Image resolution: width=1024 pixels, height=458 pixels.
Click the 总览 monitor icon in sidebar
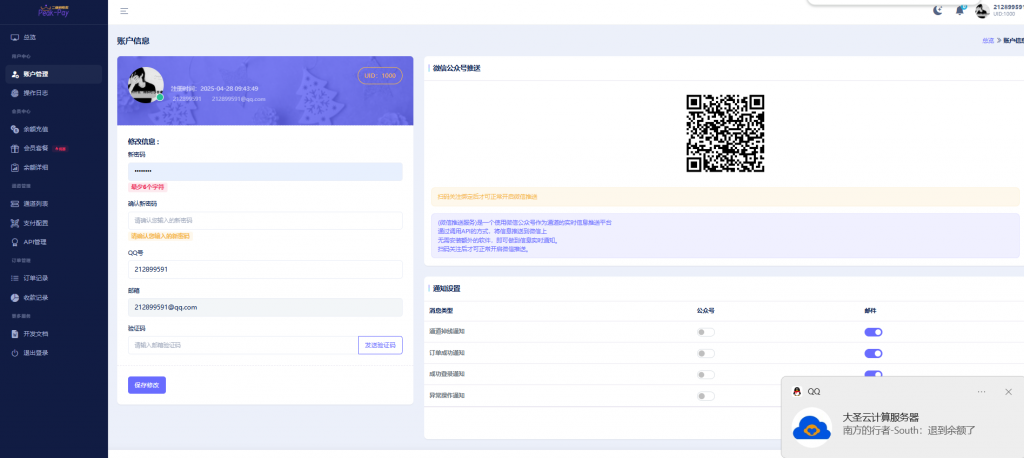tap(15, 37)
